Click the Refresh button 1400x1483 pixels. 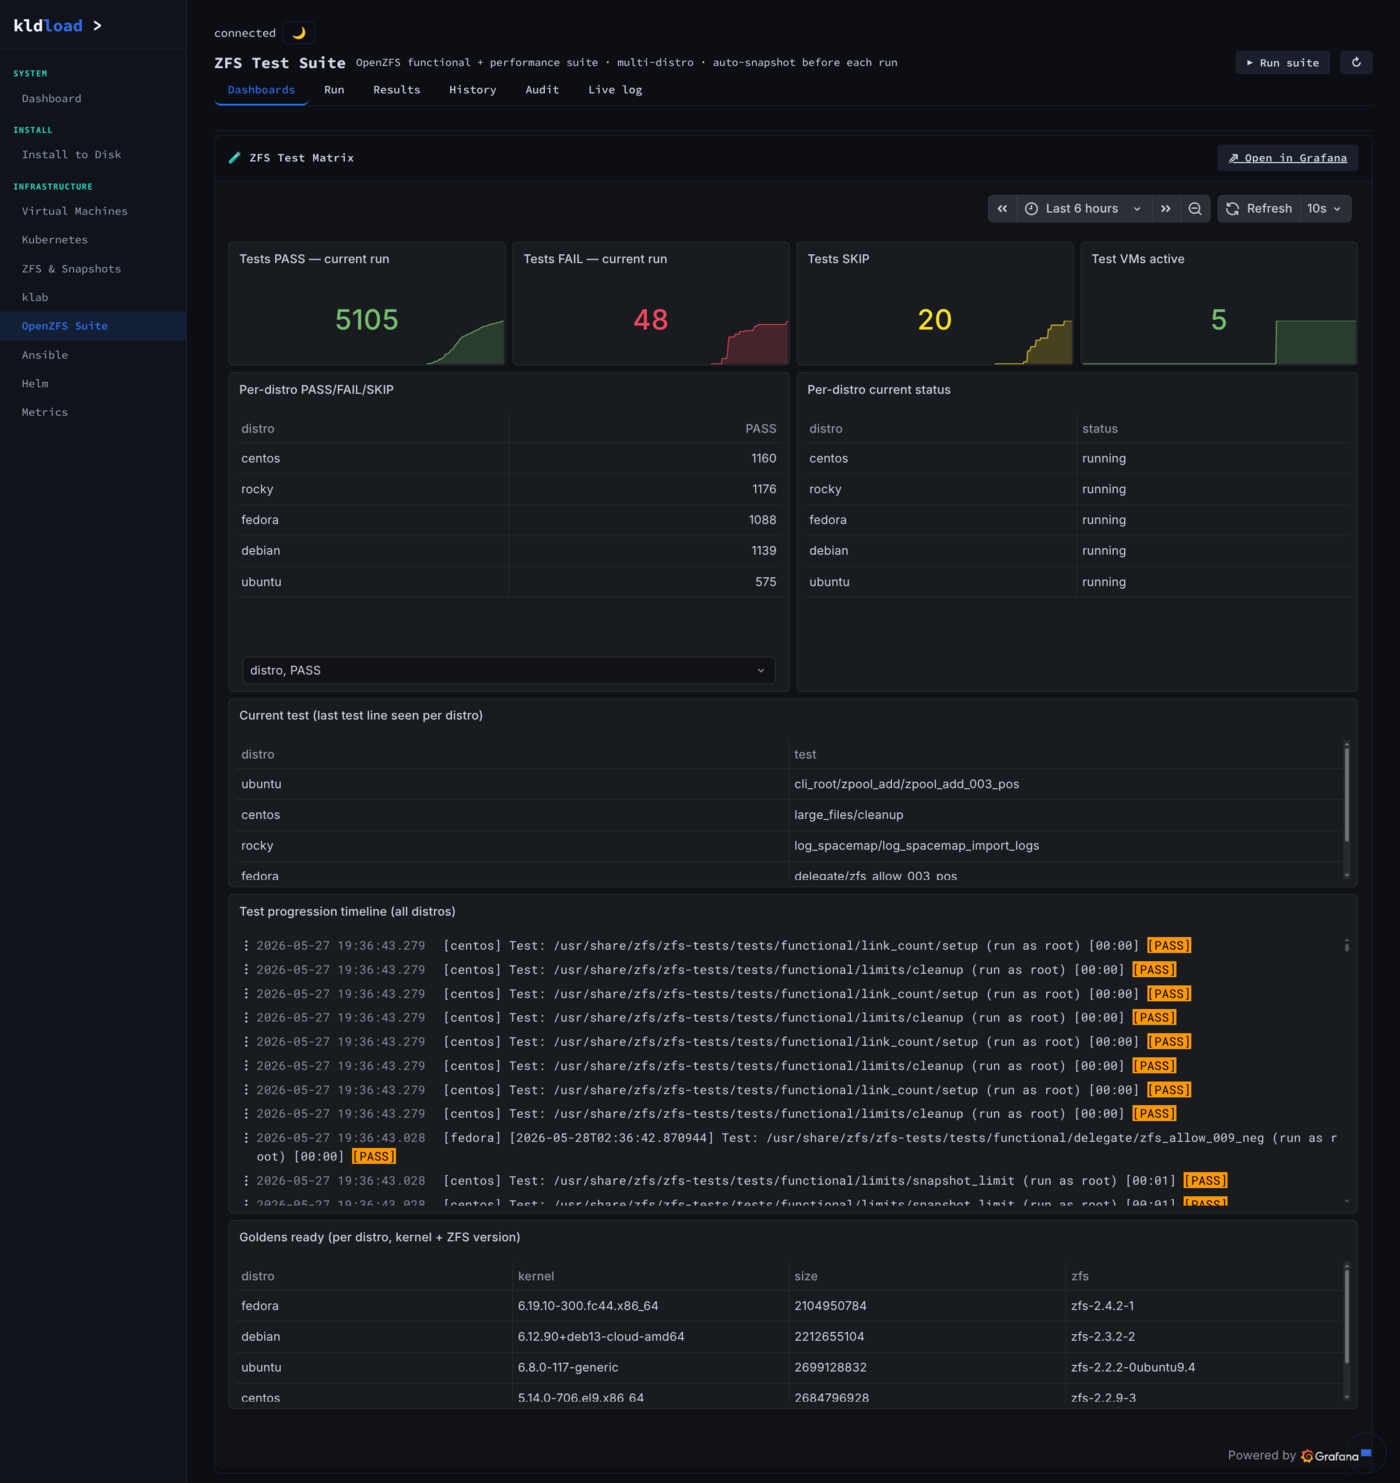1259,209
